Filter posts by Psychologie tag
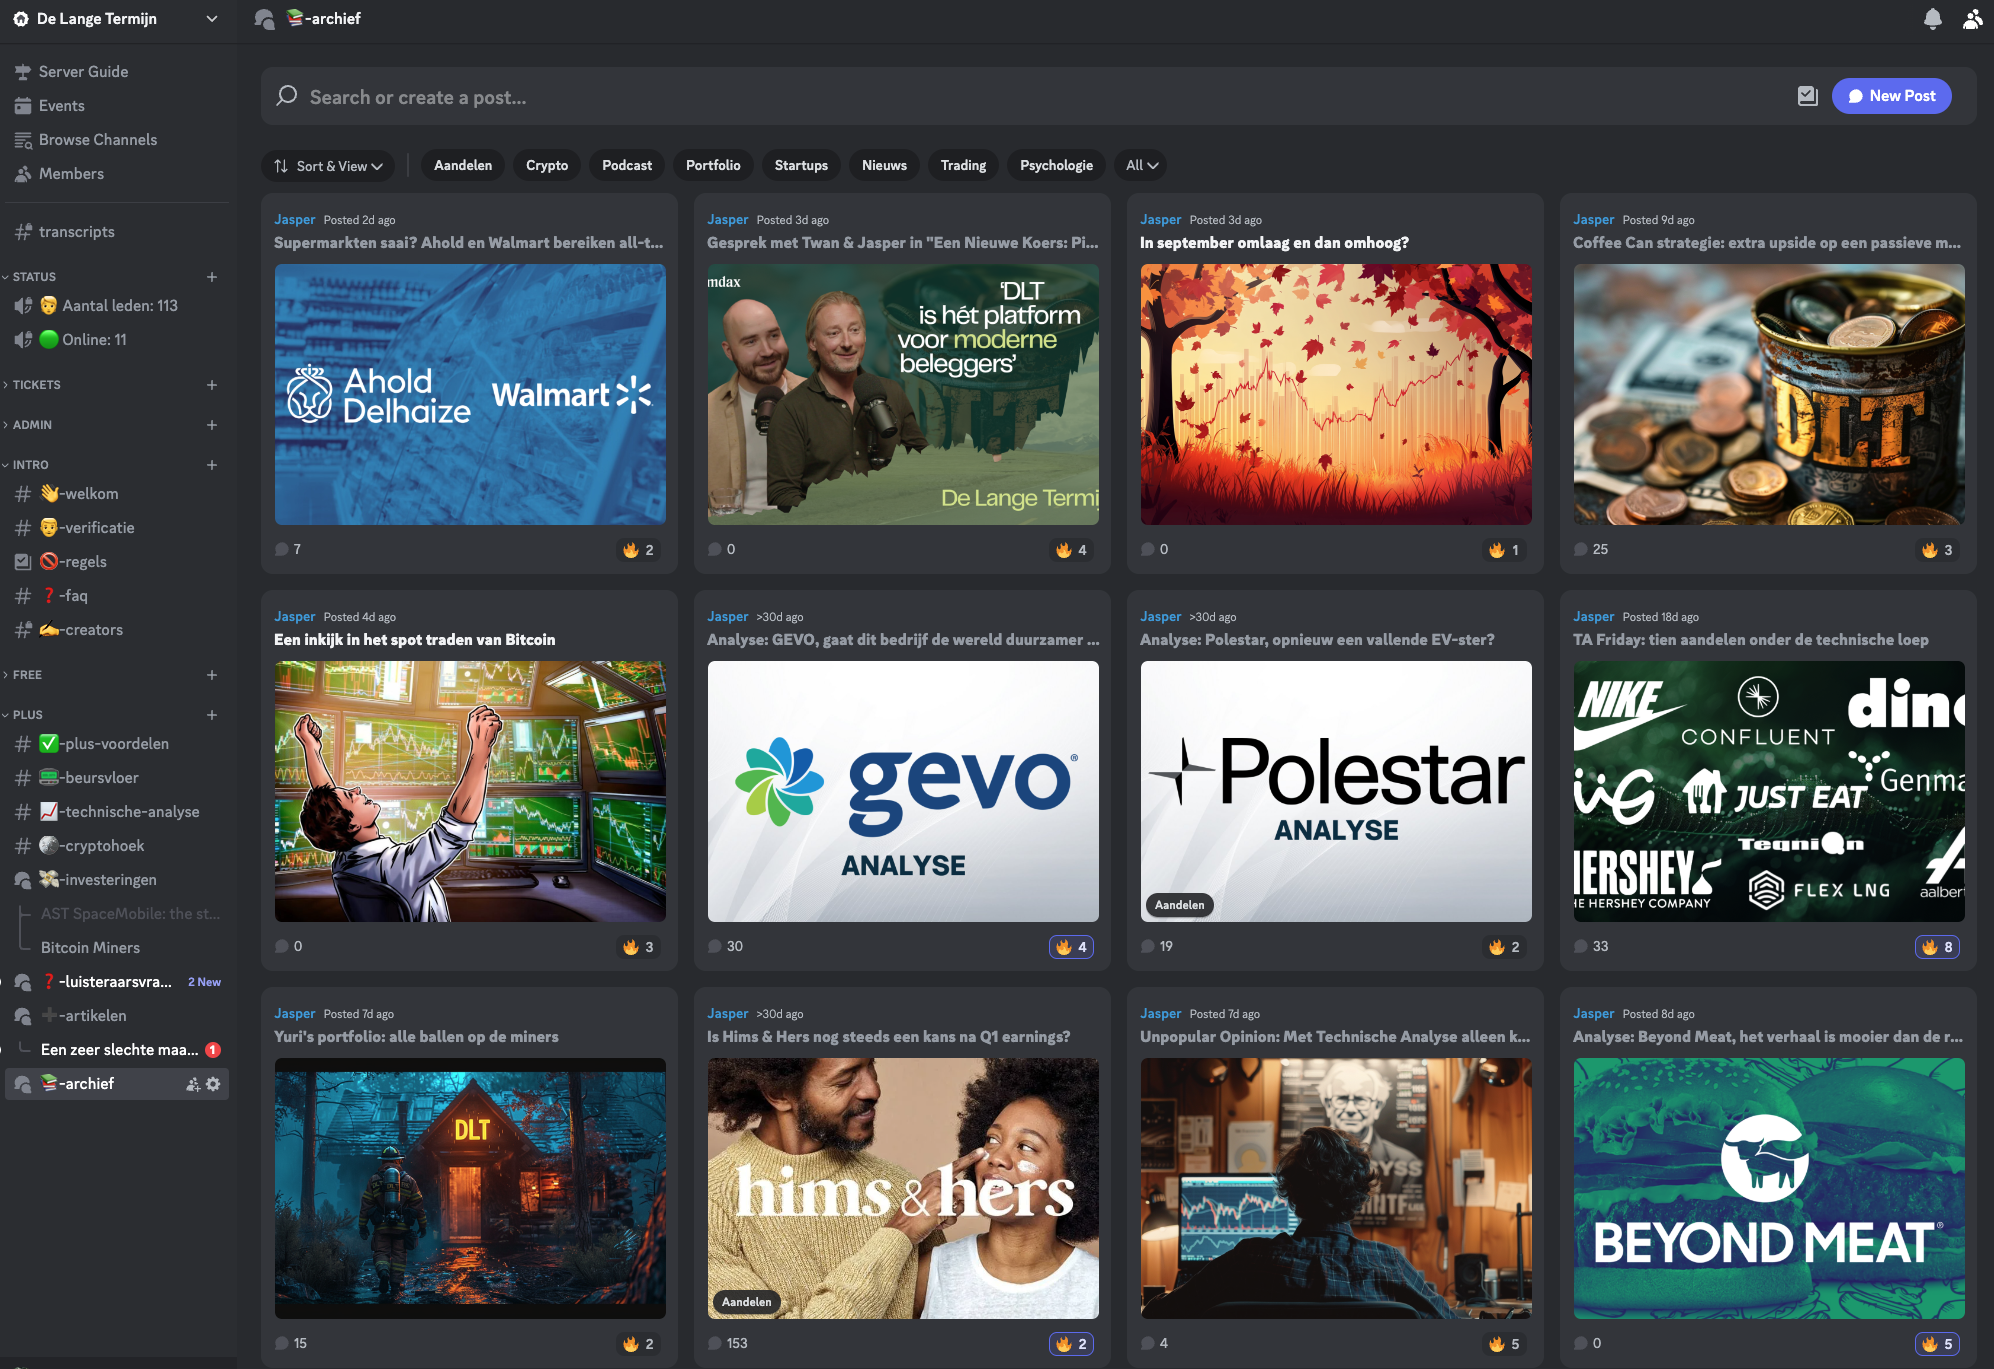 (x=1056, y=166)
